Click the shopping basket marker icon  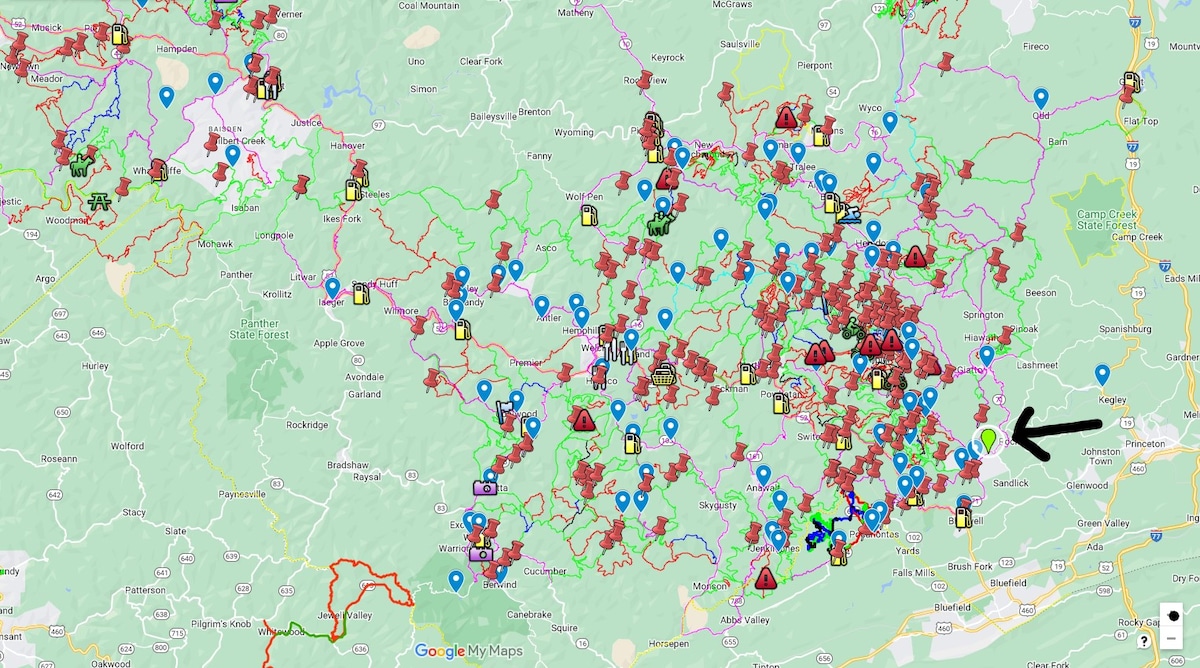coord(662,376)
